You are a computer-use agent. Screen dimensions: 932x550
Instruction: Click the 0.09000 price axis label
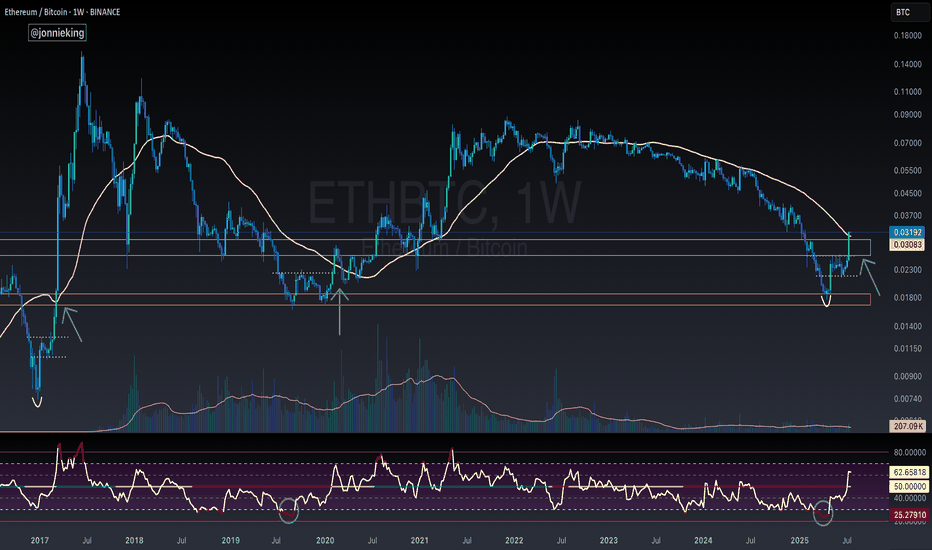click(908, 115)
